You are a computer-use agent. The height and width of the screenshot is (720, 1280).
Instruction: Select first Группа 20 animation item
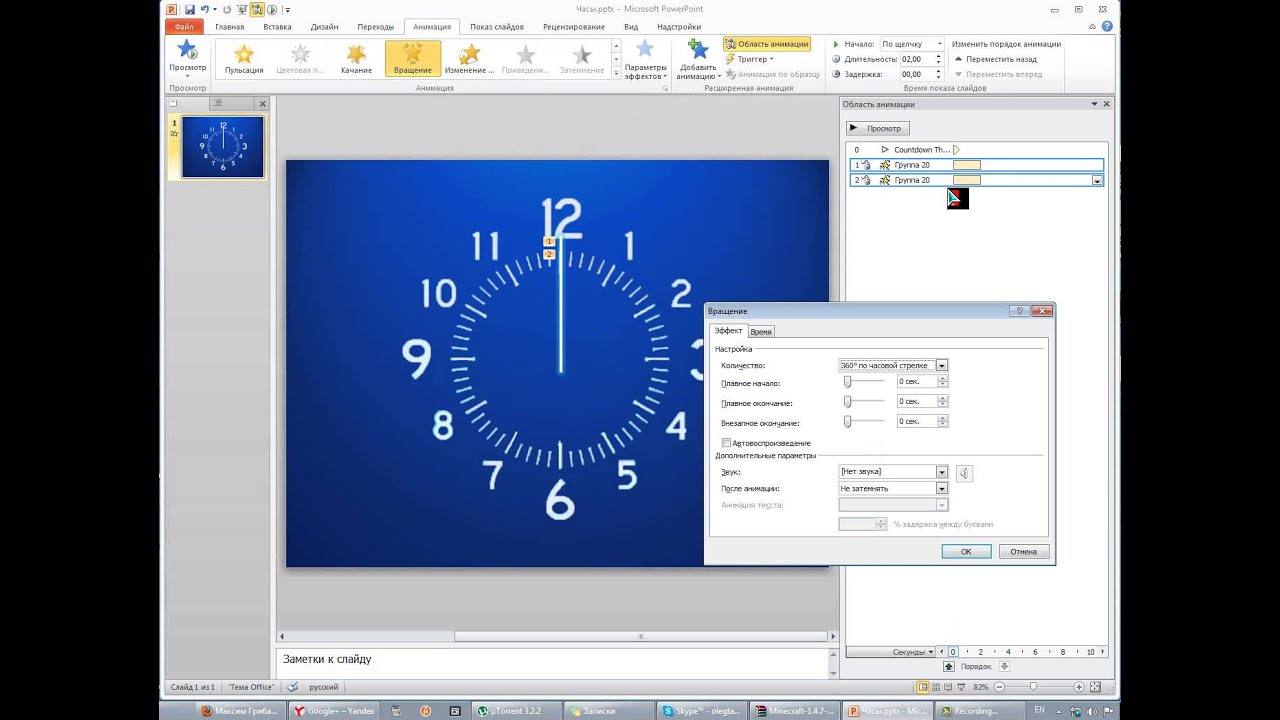click(x=976, y=165)
